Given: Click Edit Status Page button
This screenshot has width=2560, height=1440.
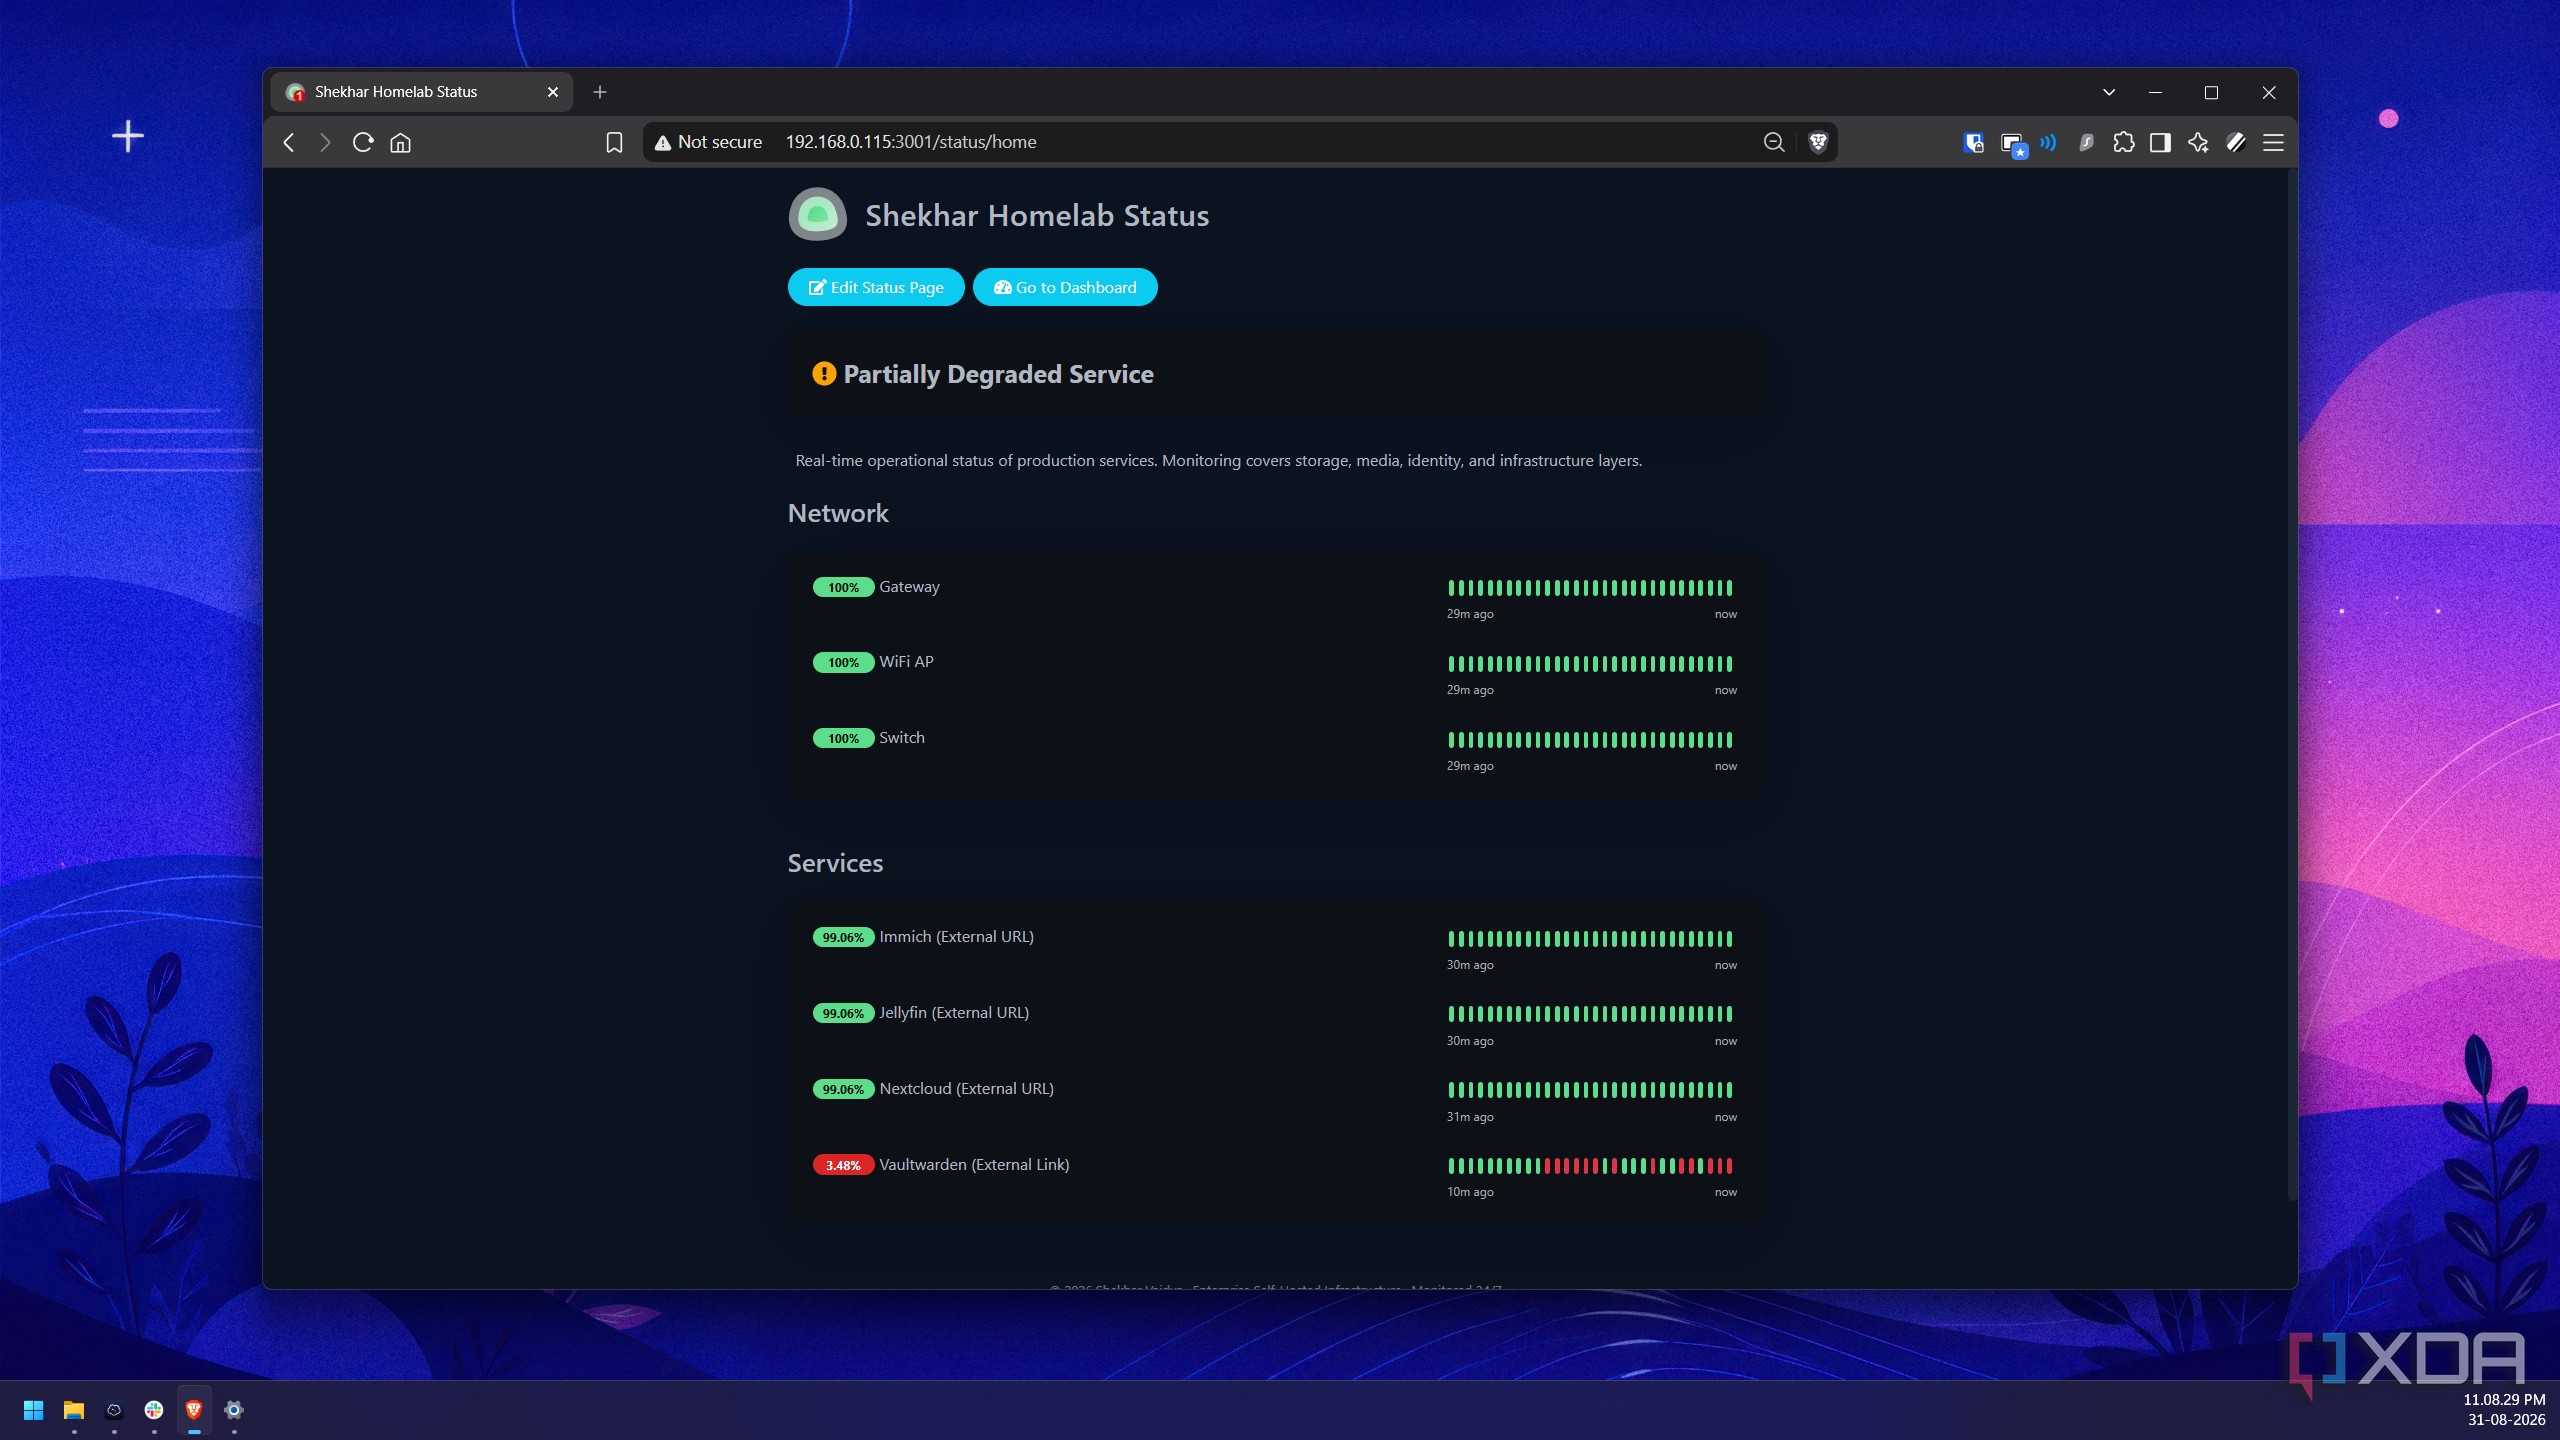Looking at the screenshot, I should (876, 287).
